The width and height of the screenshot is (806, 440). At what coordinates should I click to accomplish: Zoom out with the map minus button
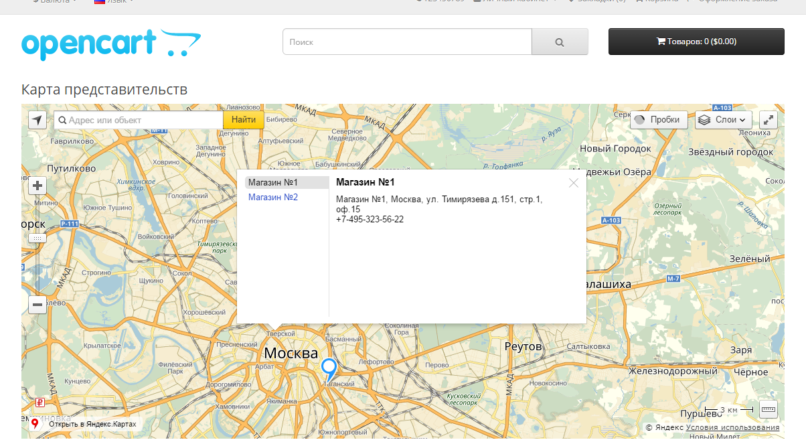click(x=37, y=305)
